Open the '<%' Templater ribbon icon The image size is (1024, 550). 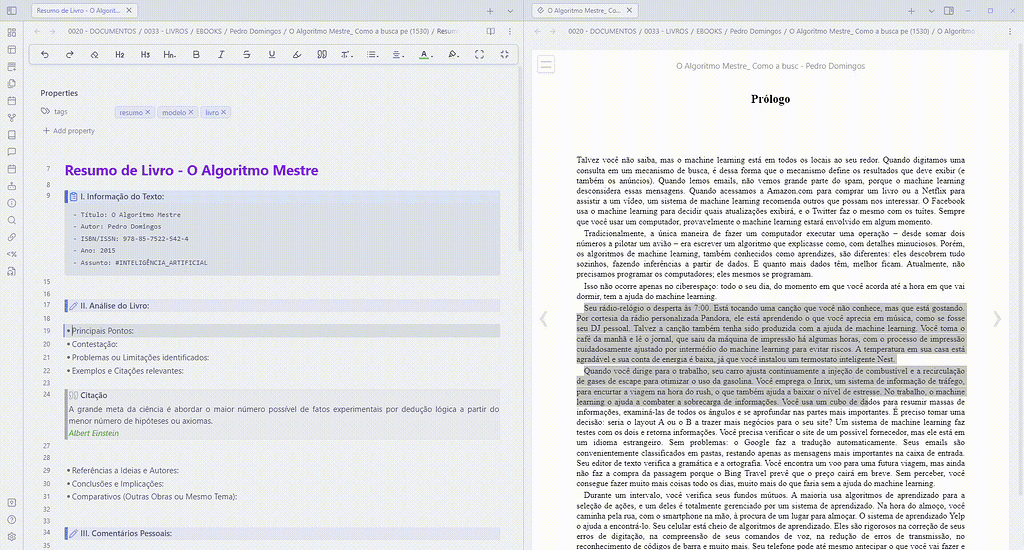[x=12, y=254]
